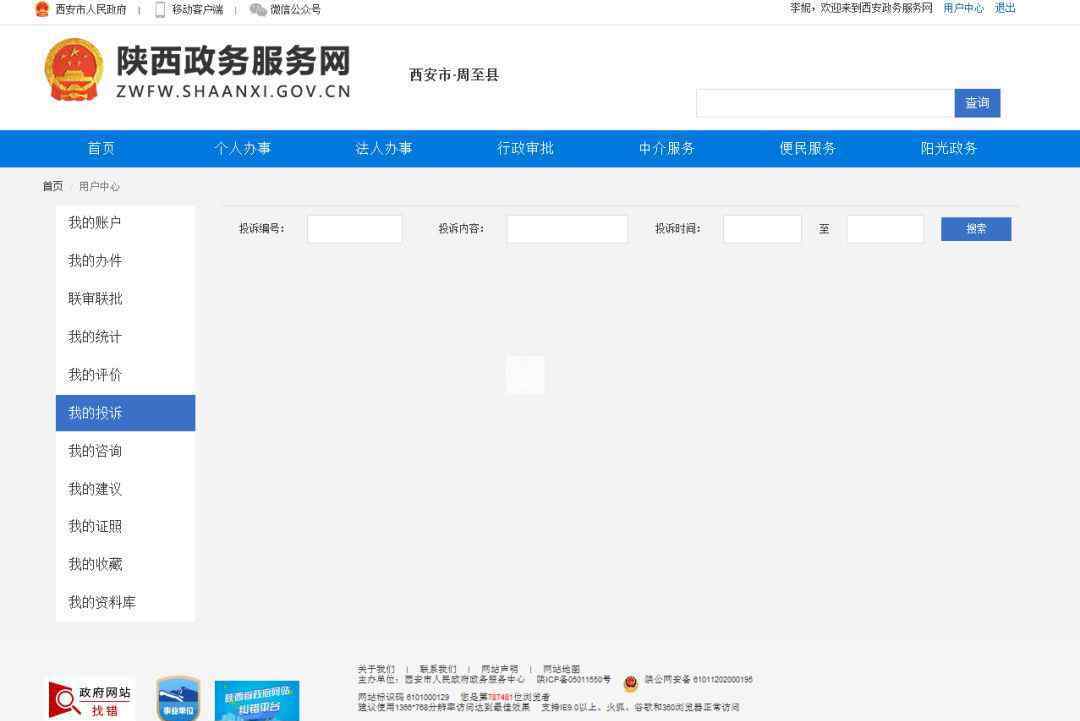1080x721 pixels.
Task: Switch to 我的咨询 sidebar section
Action: 96,451
